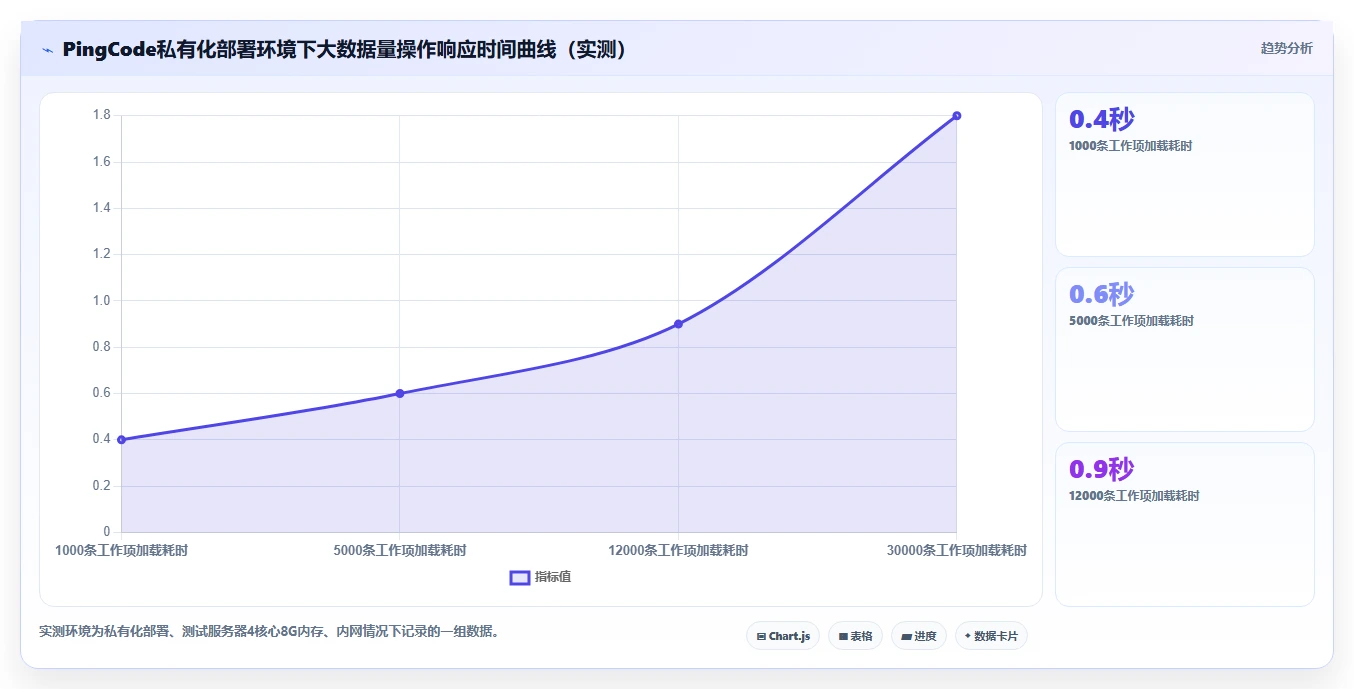
Task: Click the x-axis label 1000条工作项加载耗时
Action: (x=121, y=551)
